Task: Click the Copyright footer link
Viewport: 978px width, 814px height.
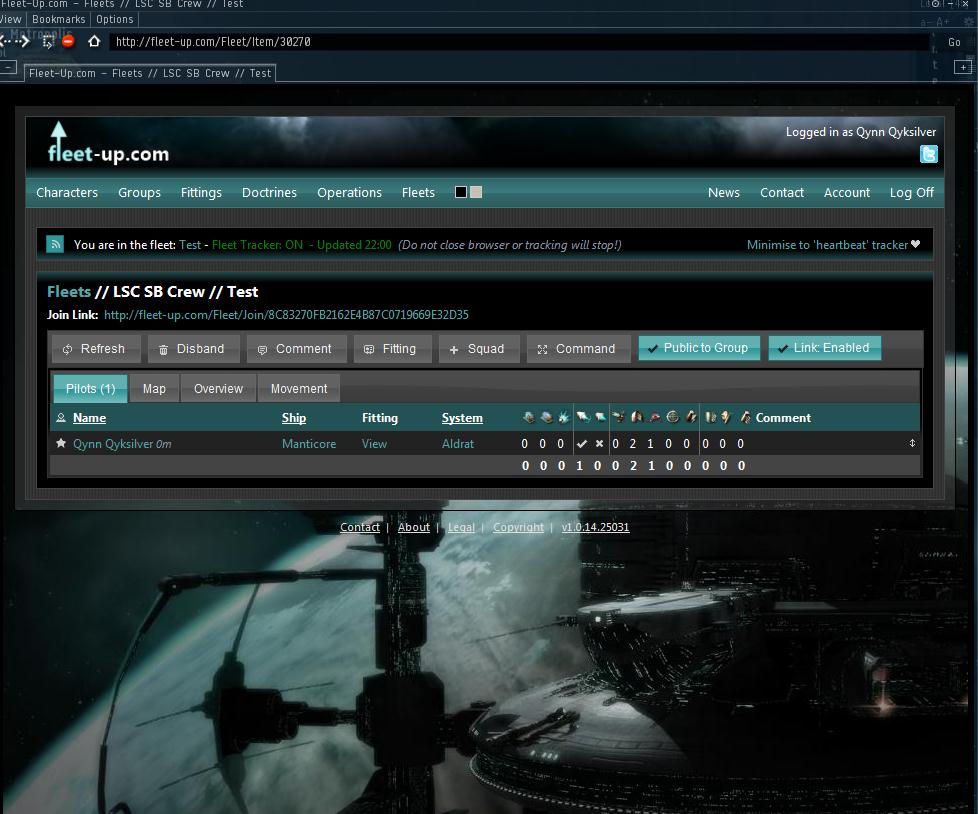Action: pyautogui.click(x=518, y=527)
